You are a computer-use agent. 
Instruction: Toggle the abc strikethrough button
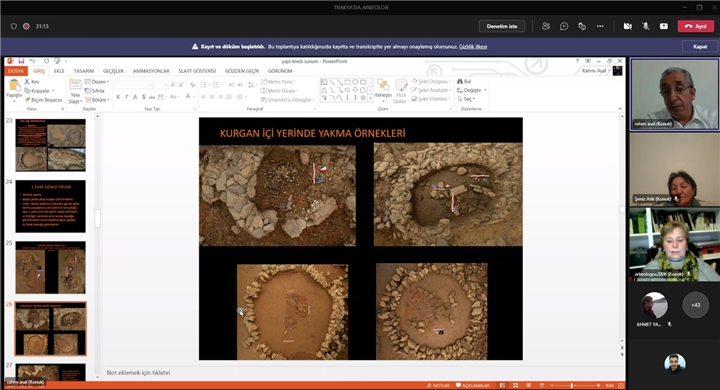click(152, 97)
